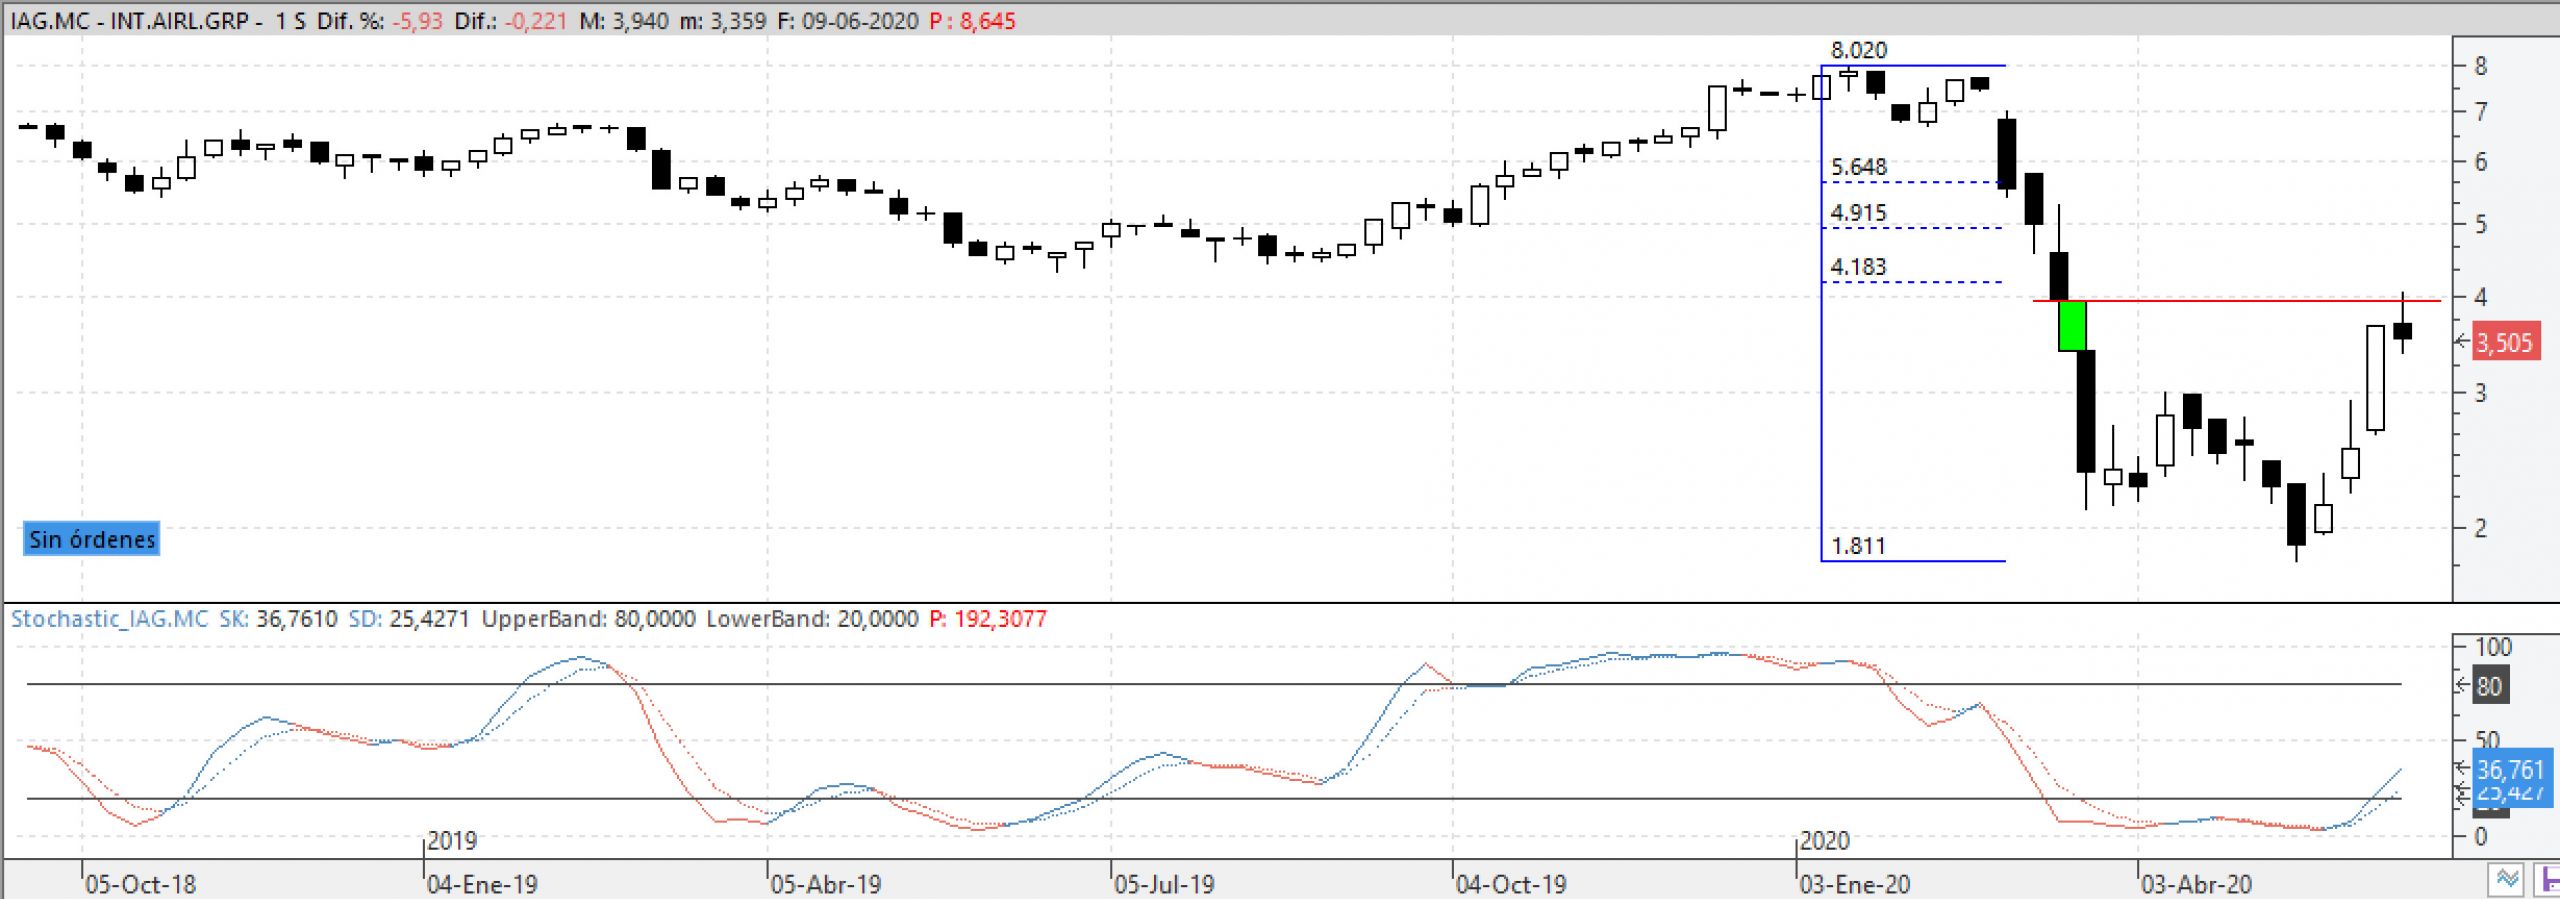Viewport: 2560px width, 899px height.
Task: Click the 05-Jul-19 date axis label
Action: [x=1164, y=885]
